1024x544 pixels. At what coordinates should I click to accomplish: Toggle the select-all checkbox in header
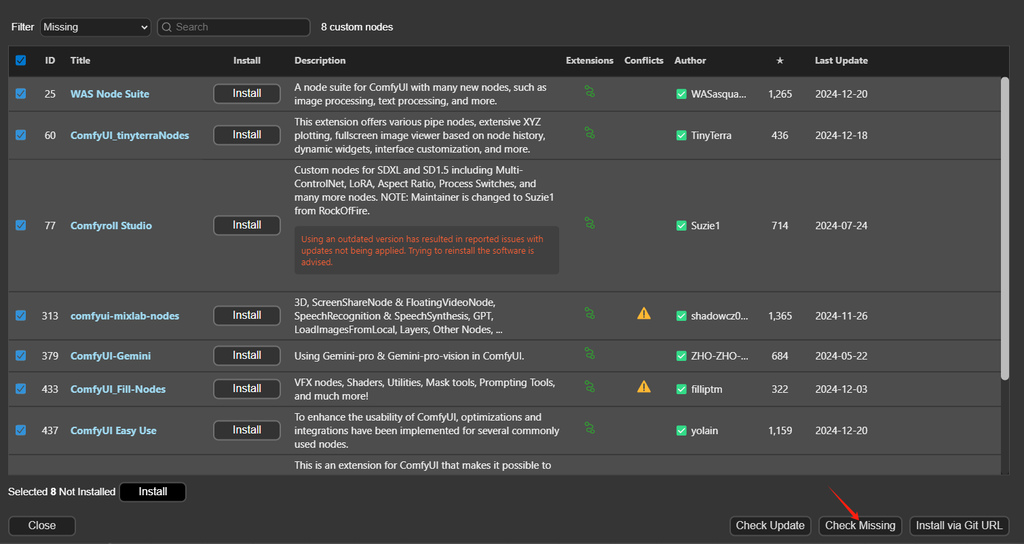tap(21, 61)
